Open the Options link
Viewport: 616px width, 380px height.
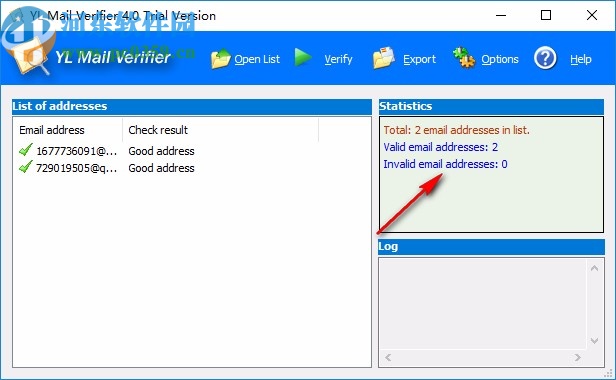(500, 59)
